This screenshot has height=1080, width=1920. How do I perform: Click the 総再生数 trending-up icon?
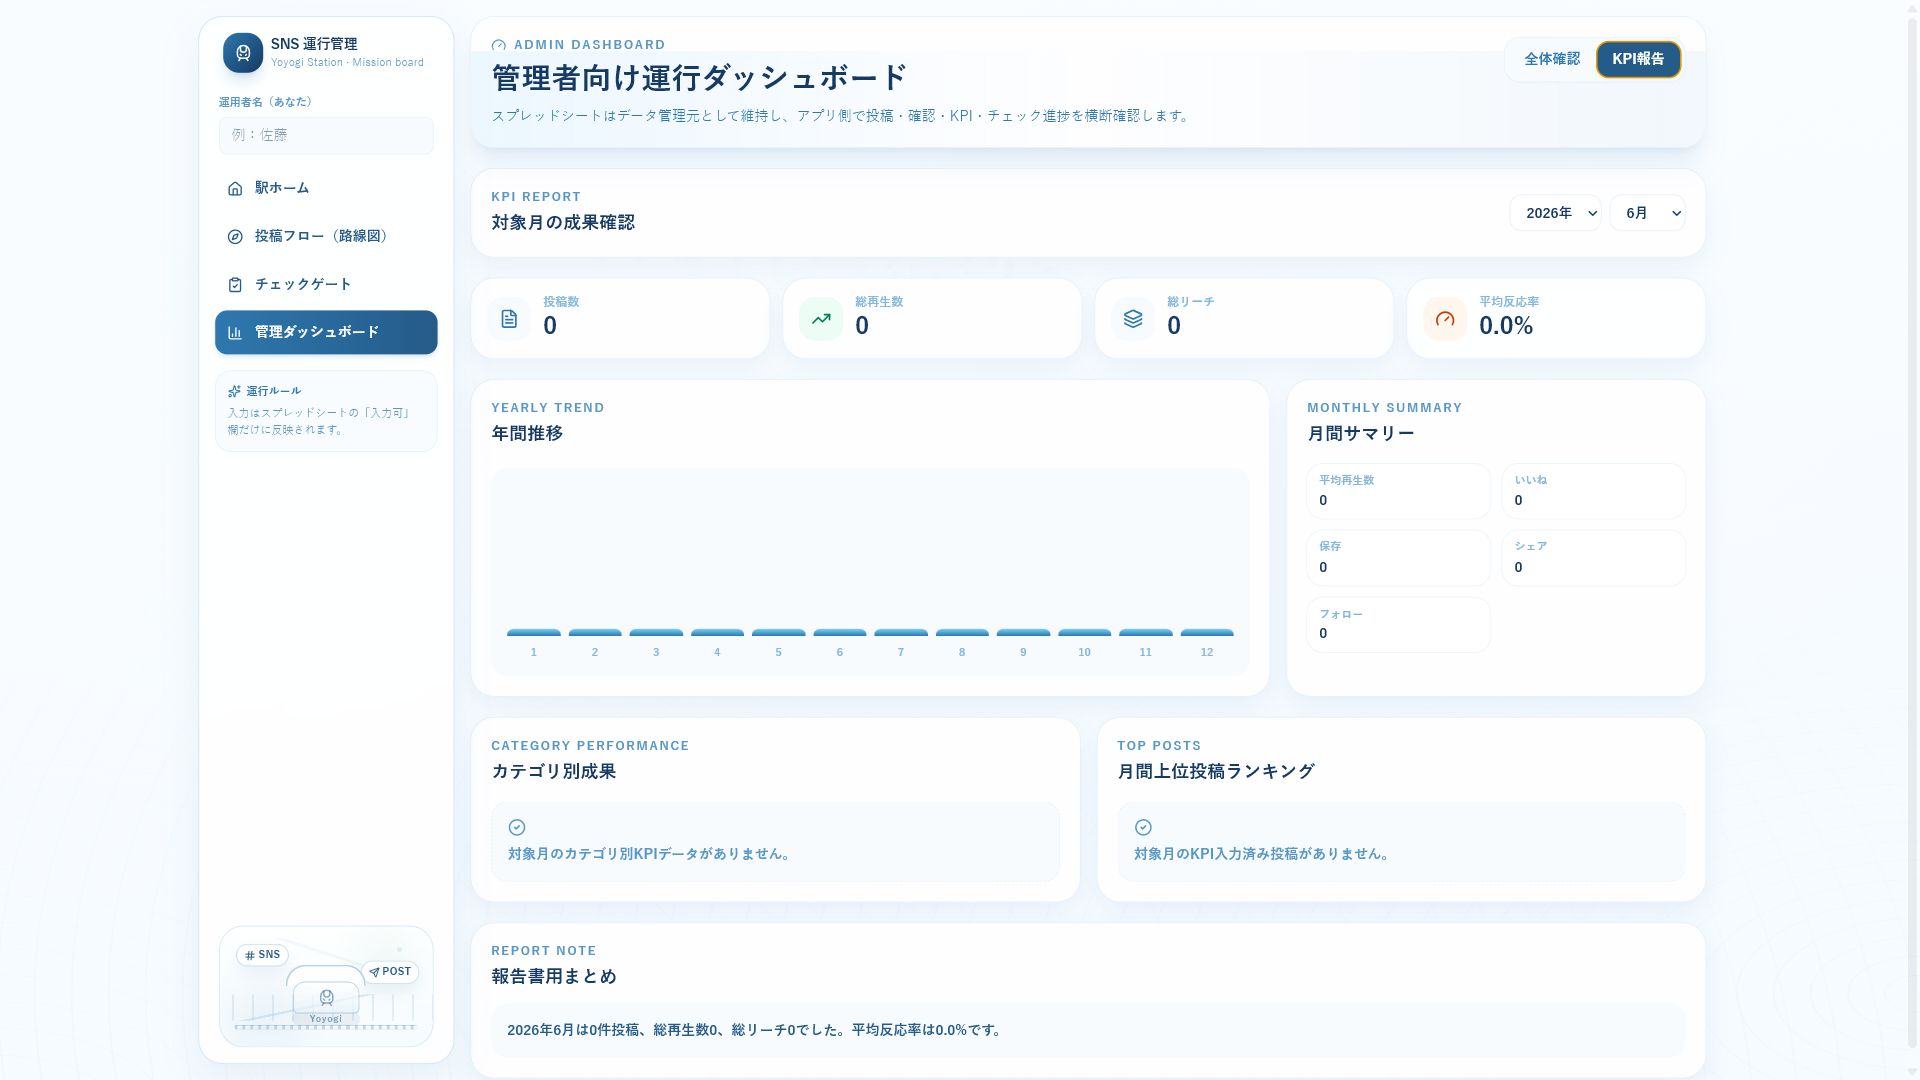tap(821, 319)
